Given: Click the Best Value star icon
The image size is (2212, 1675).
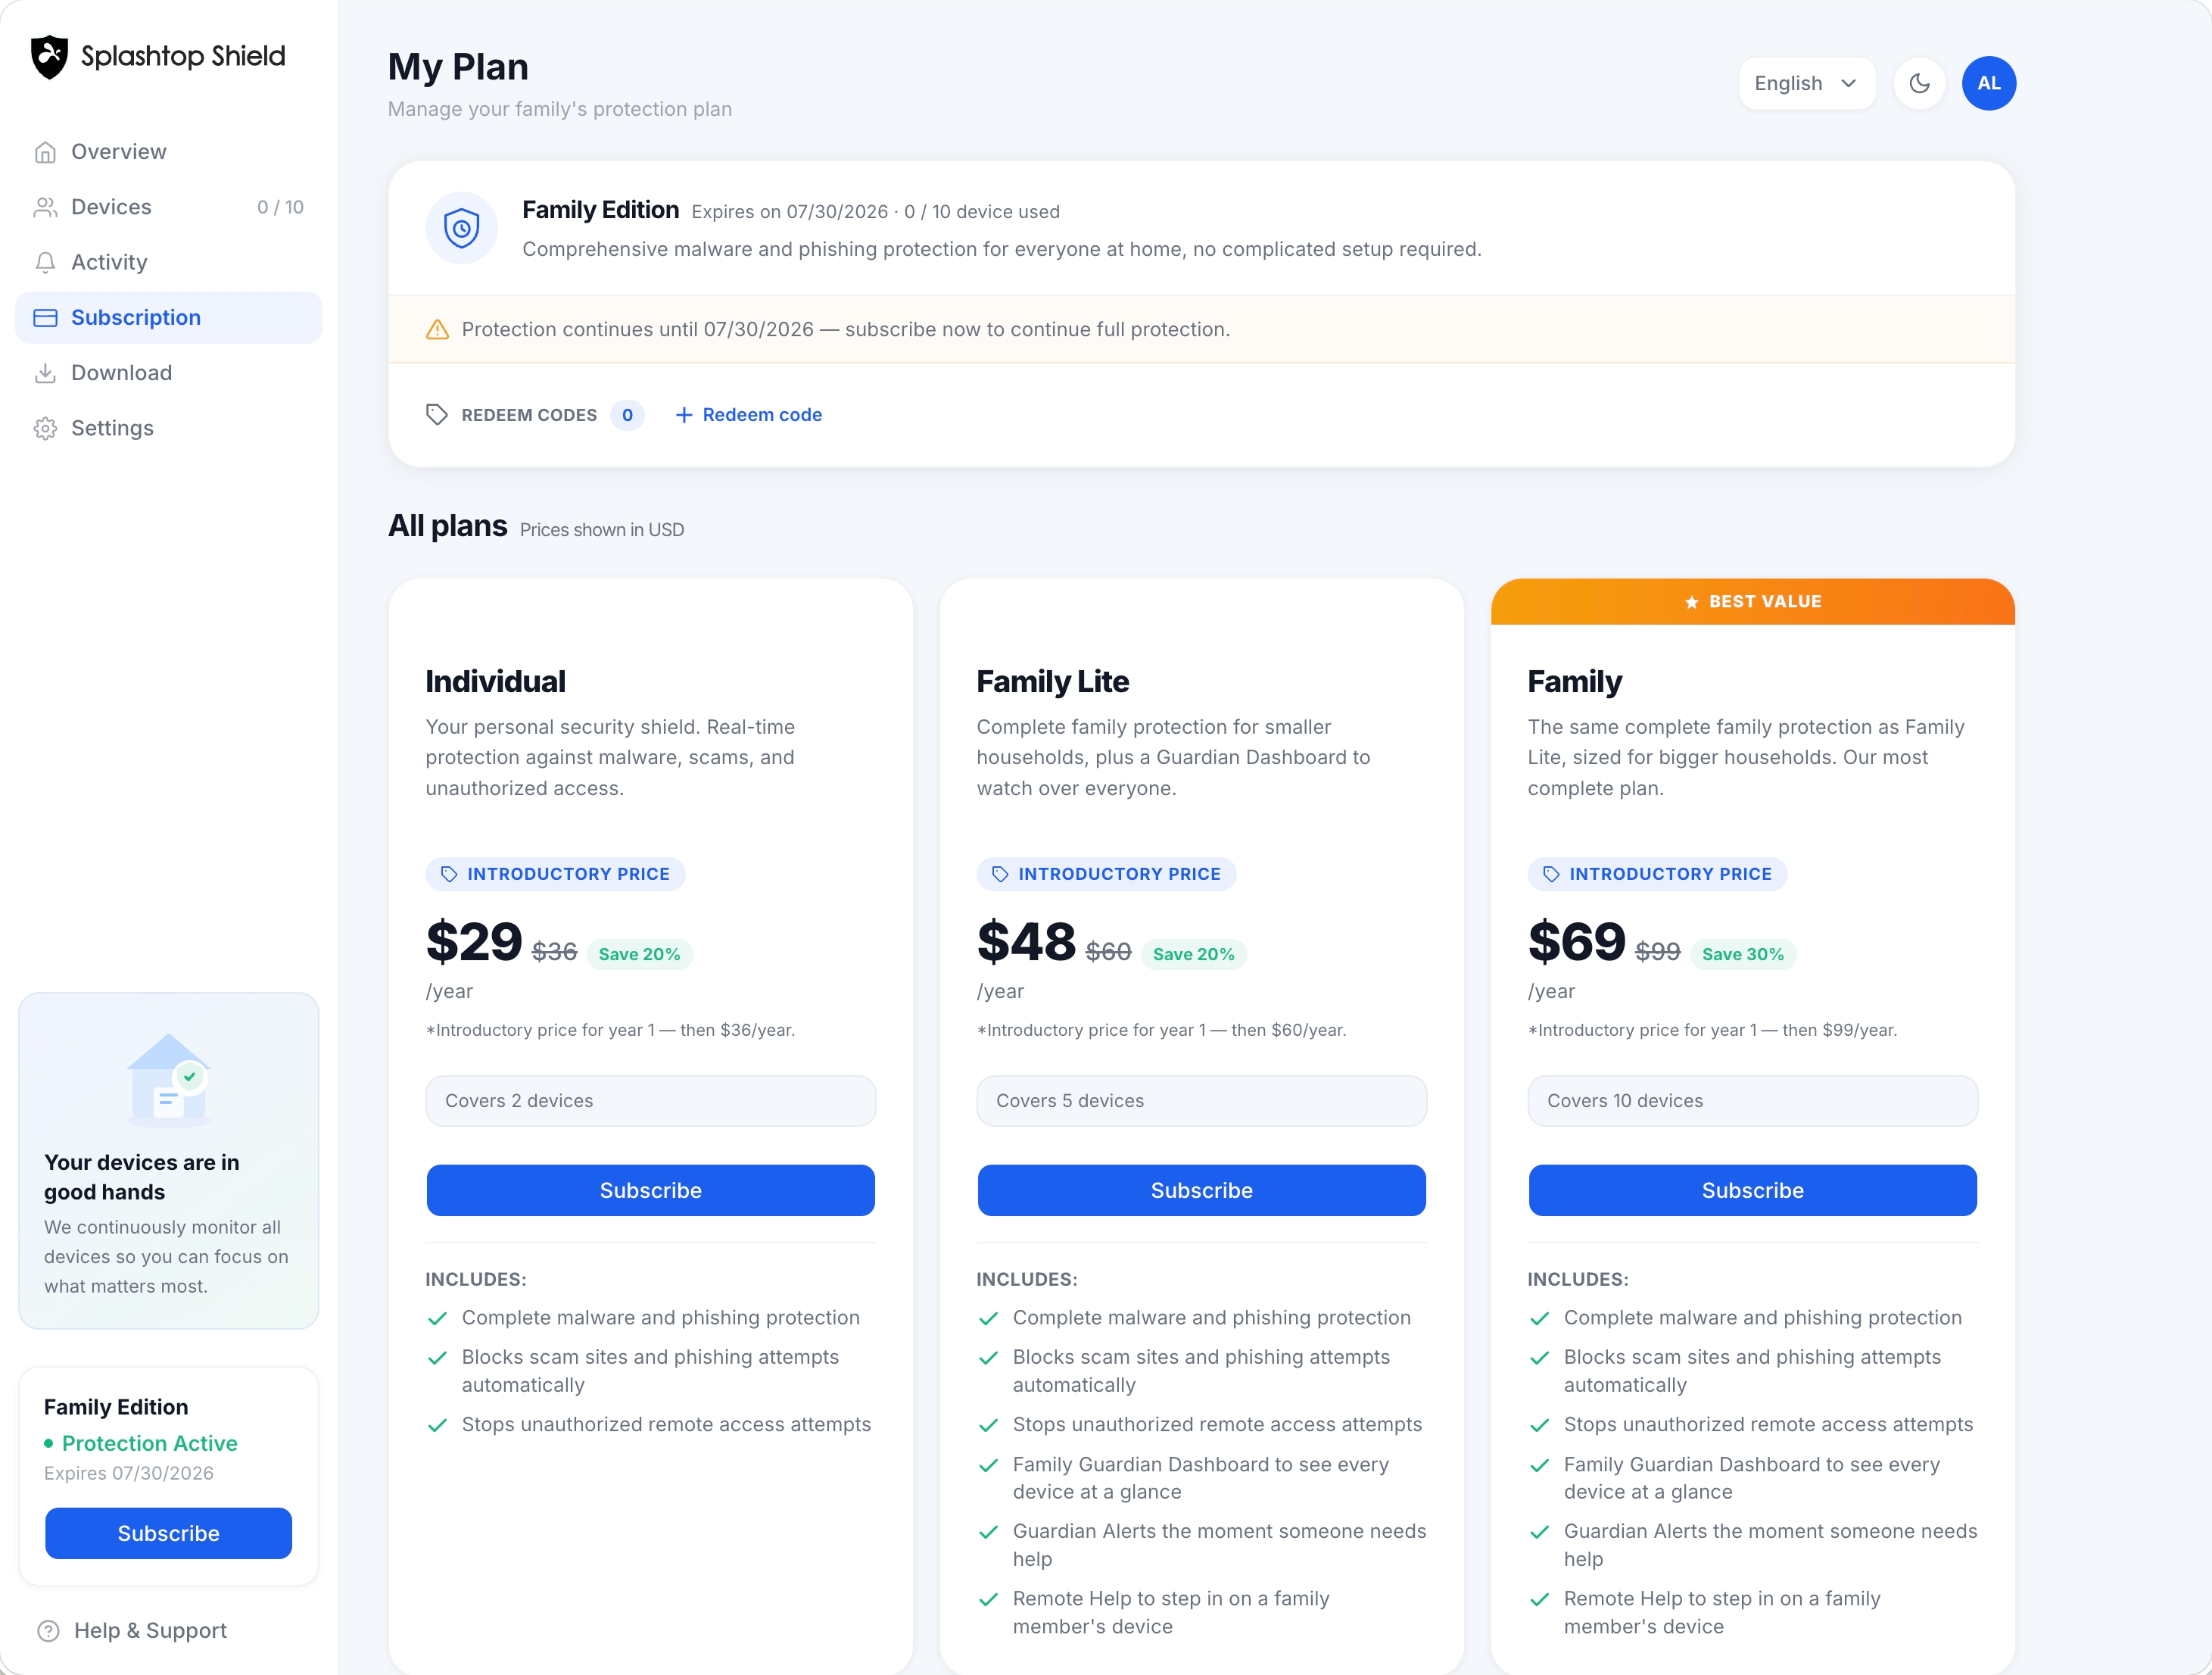Looking at the screenshot, I should 1692,602.
